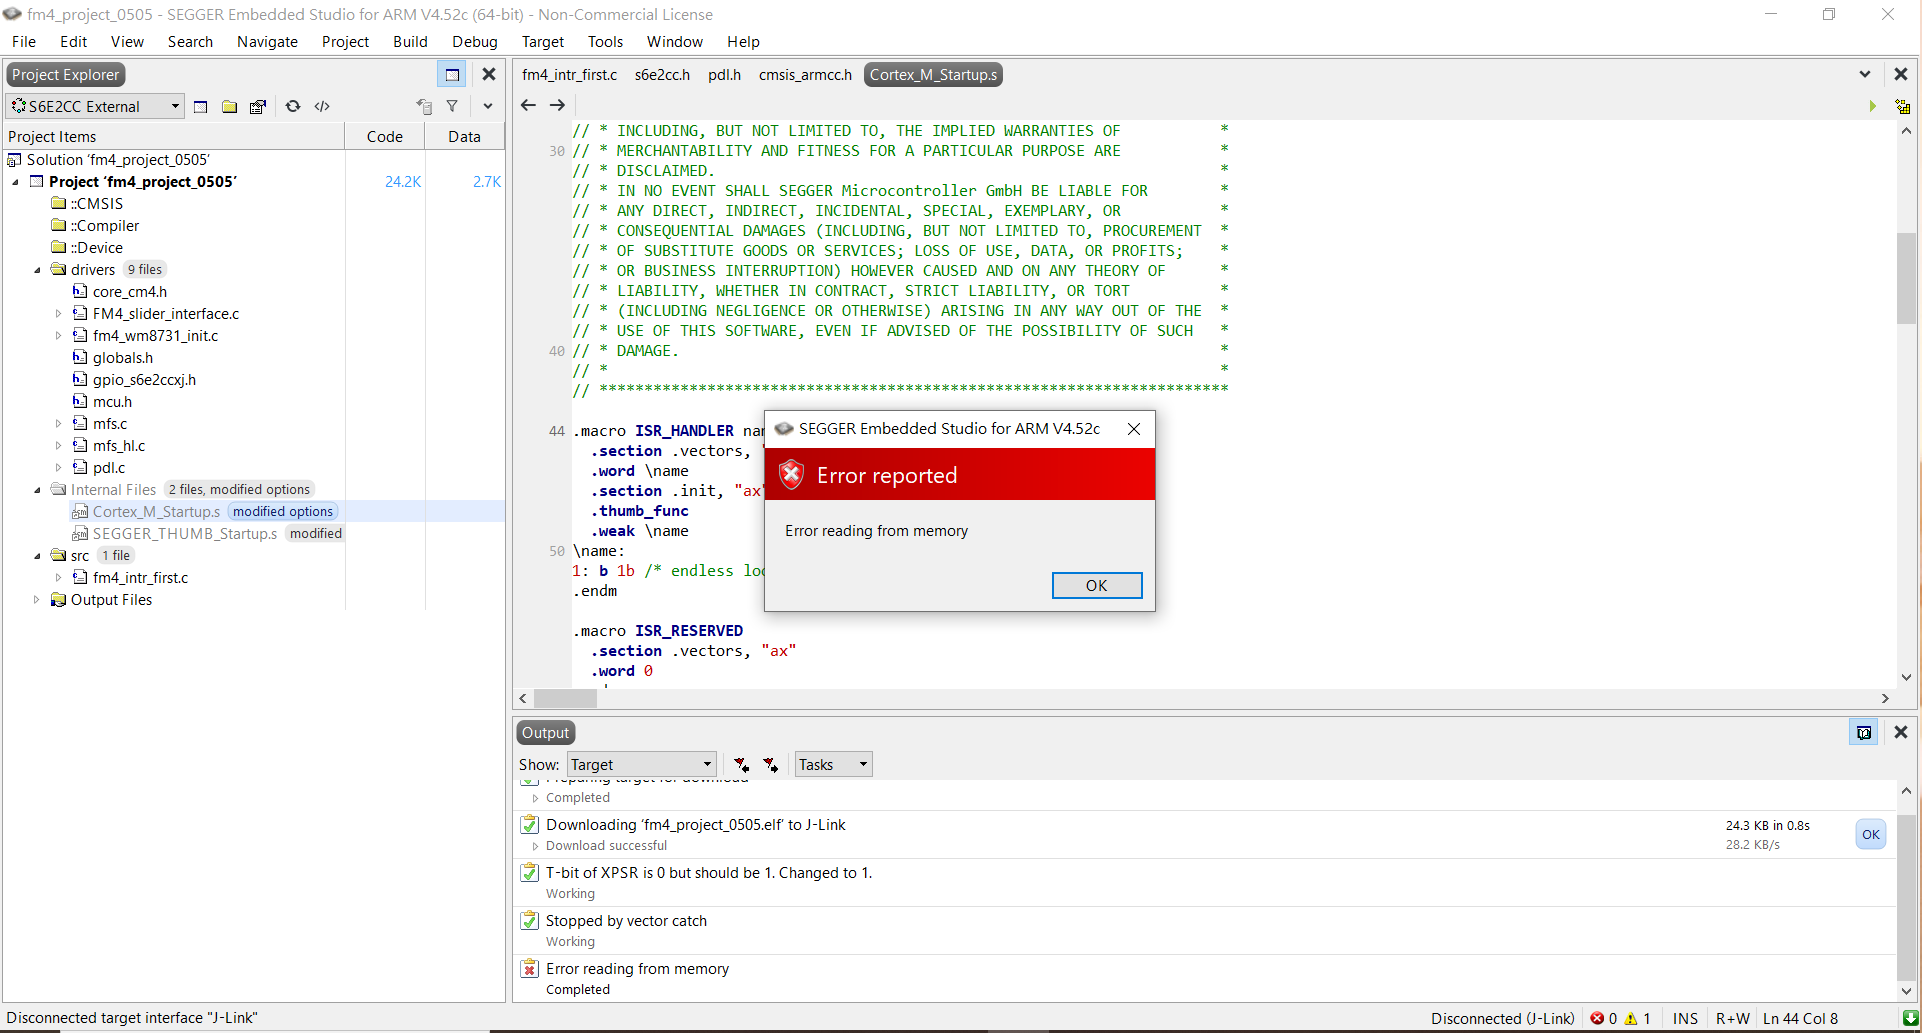The image size is (1922, 1033).
Task: Close the Error reported dialog with X
Action: pos(1134,429)
